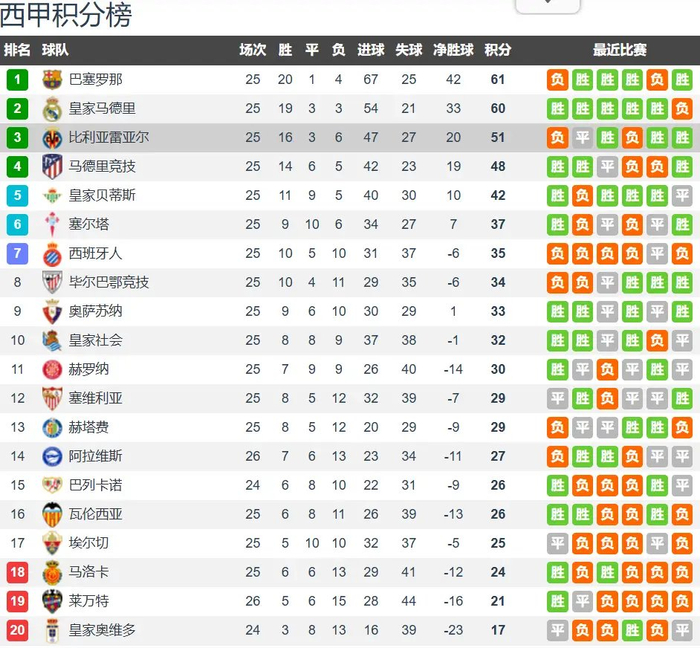The height and width of the screenshot is (648, 700).
Task: Click the 马洛卡 team name
Action: coord(89,573)
